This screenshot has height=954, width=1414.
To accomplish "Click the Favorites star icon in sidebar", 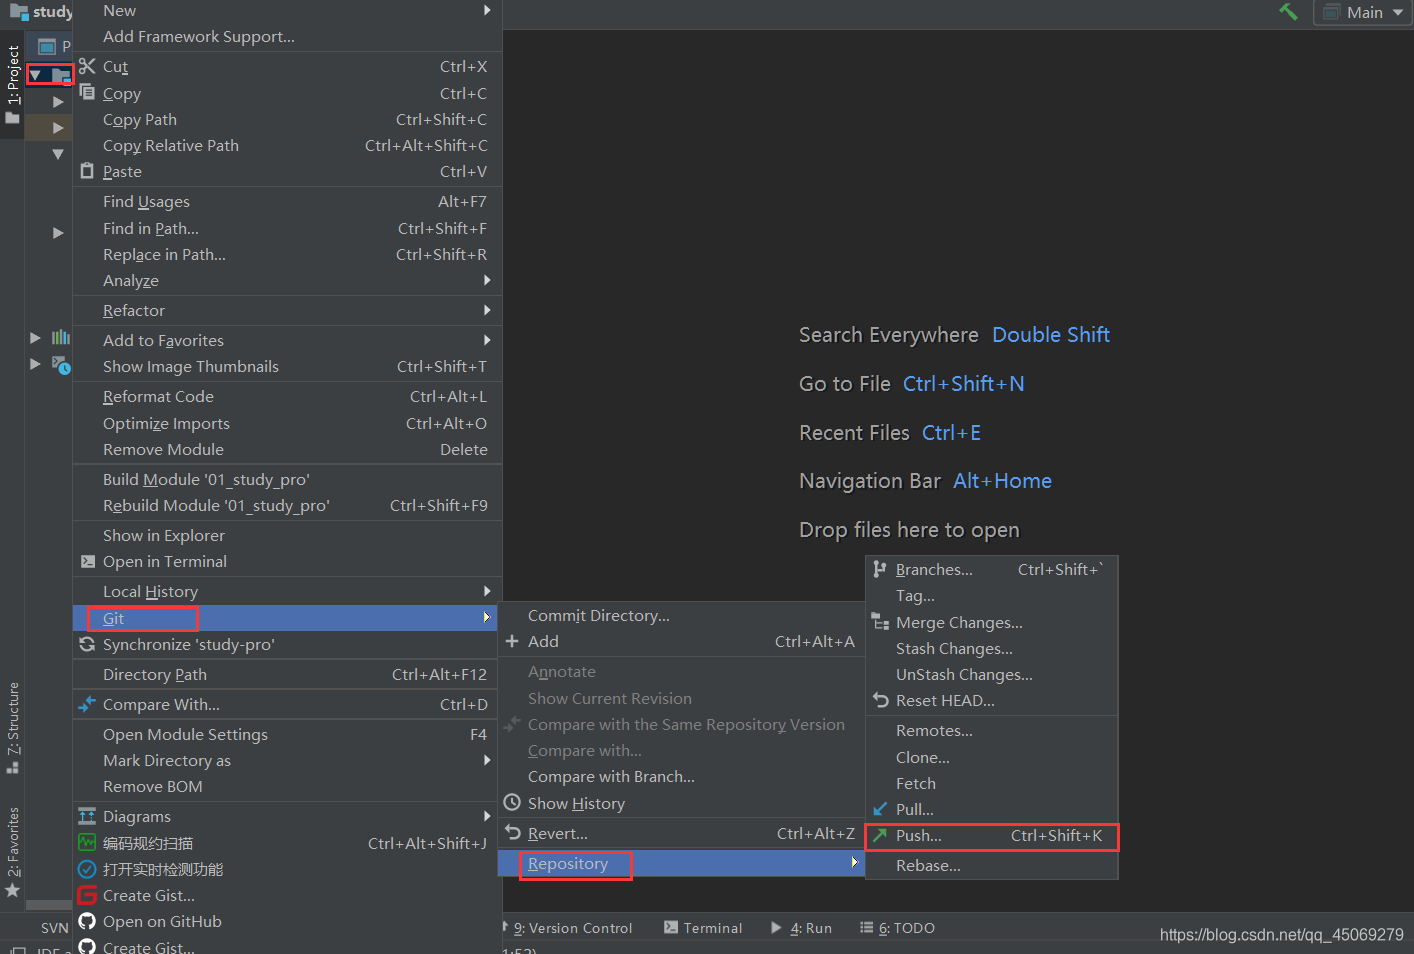I will 13,890.
